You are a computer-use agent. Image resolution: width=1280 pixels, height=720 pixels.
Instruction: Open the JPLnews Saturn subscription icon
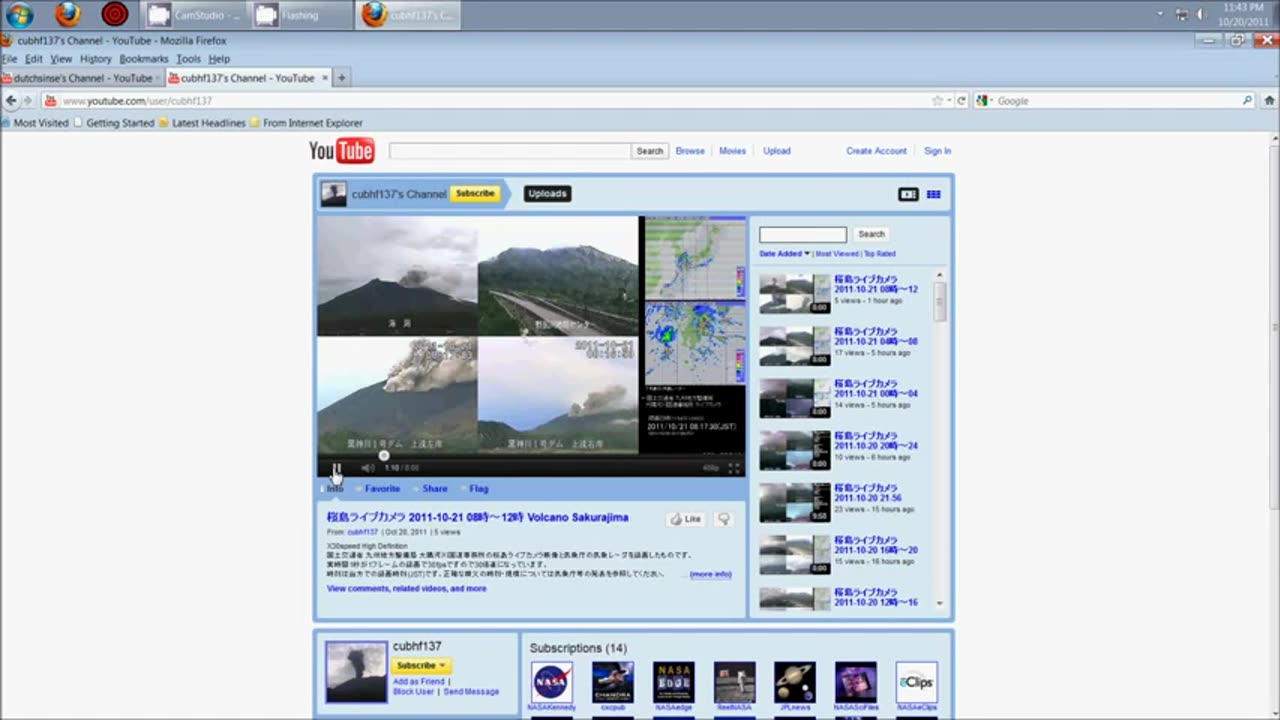[795, 682]
